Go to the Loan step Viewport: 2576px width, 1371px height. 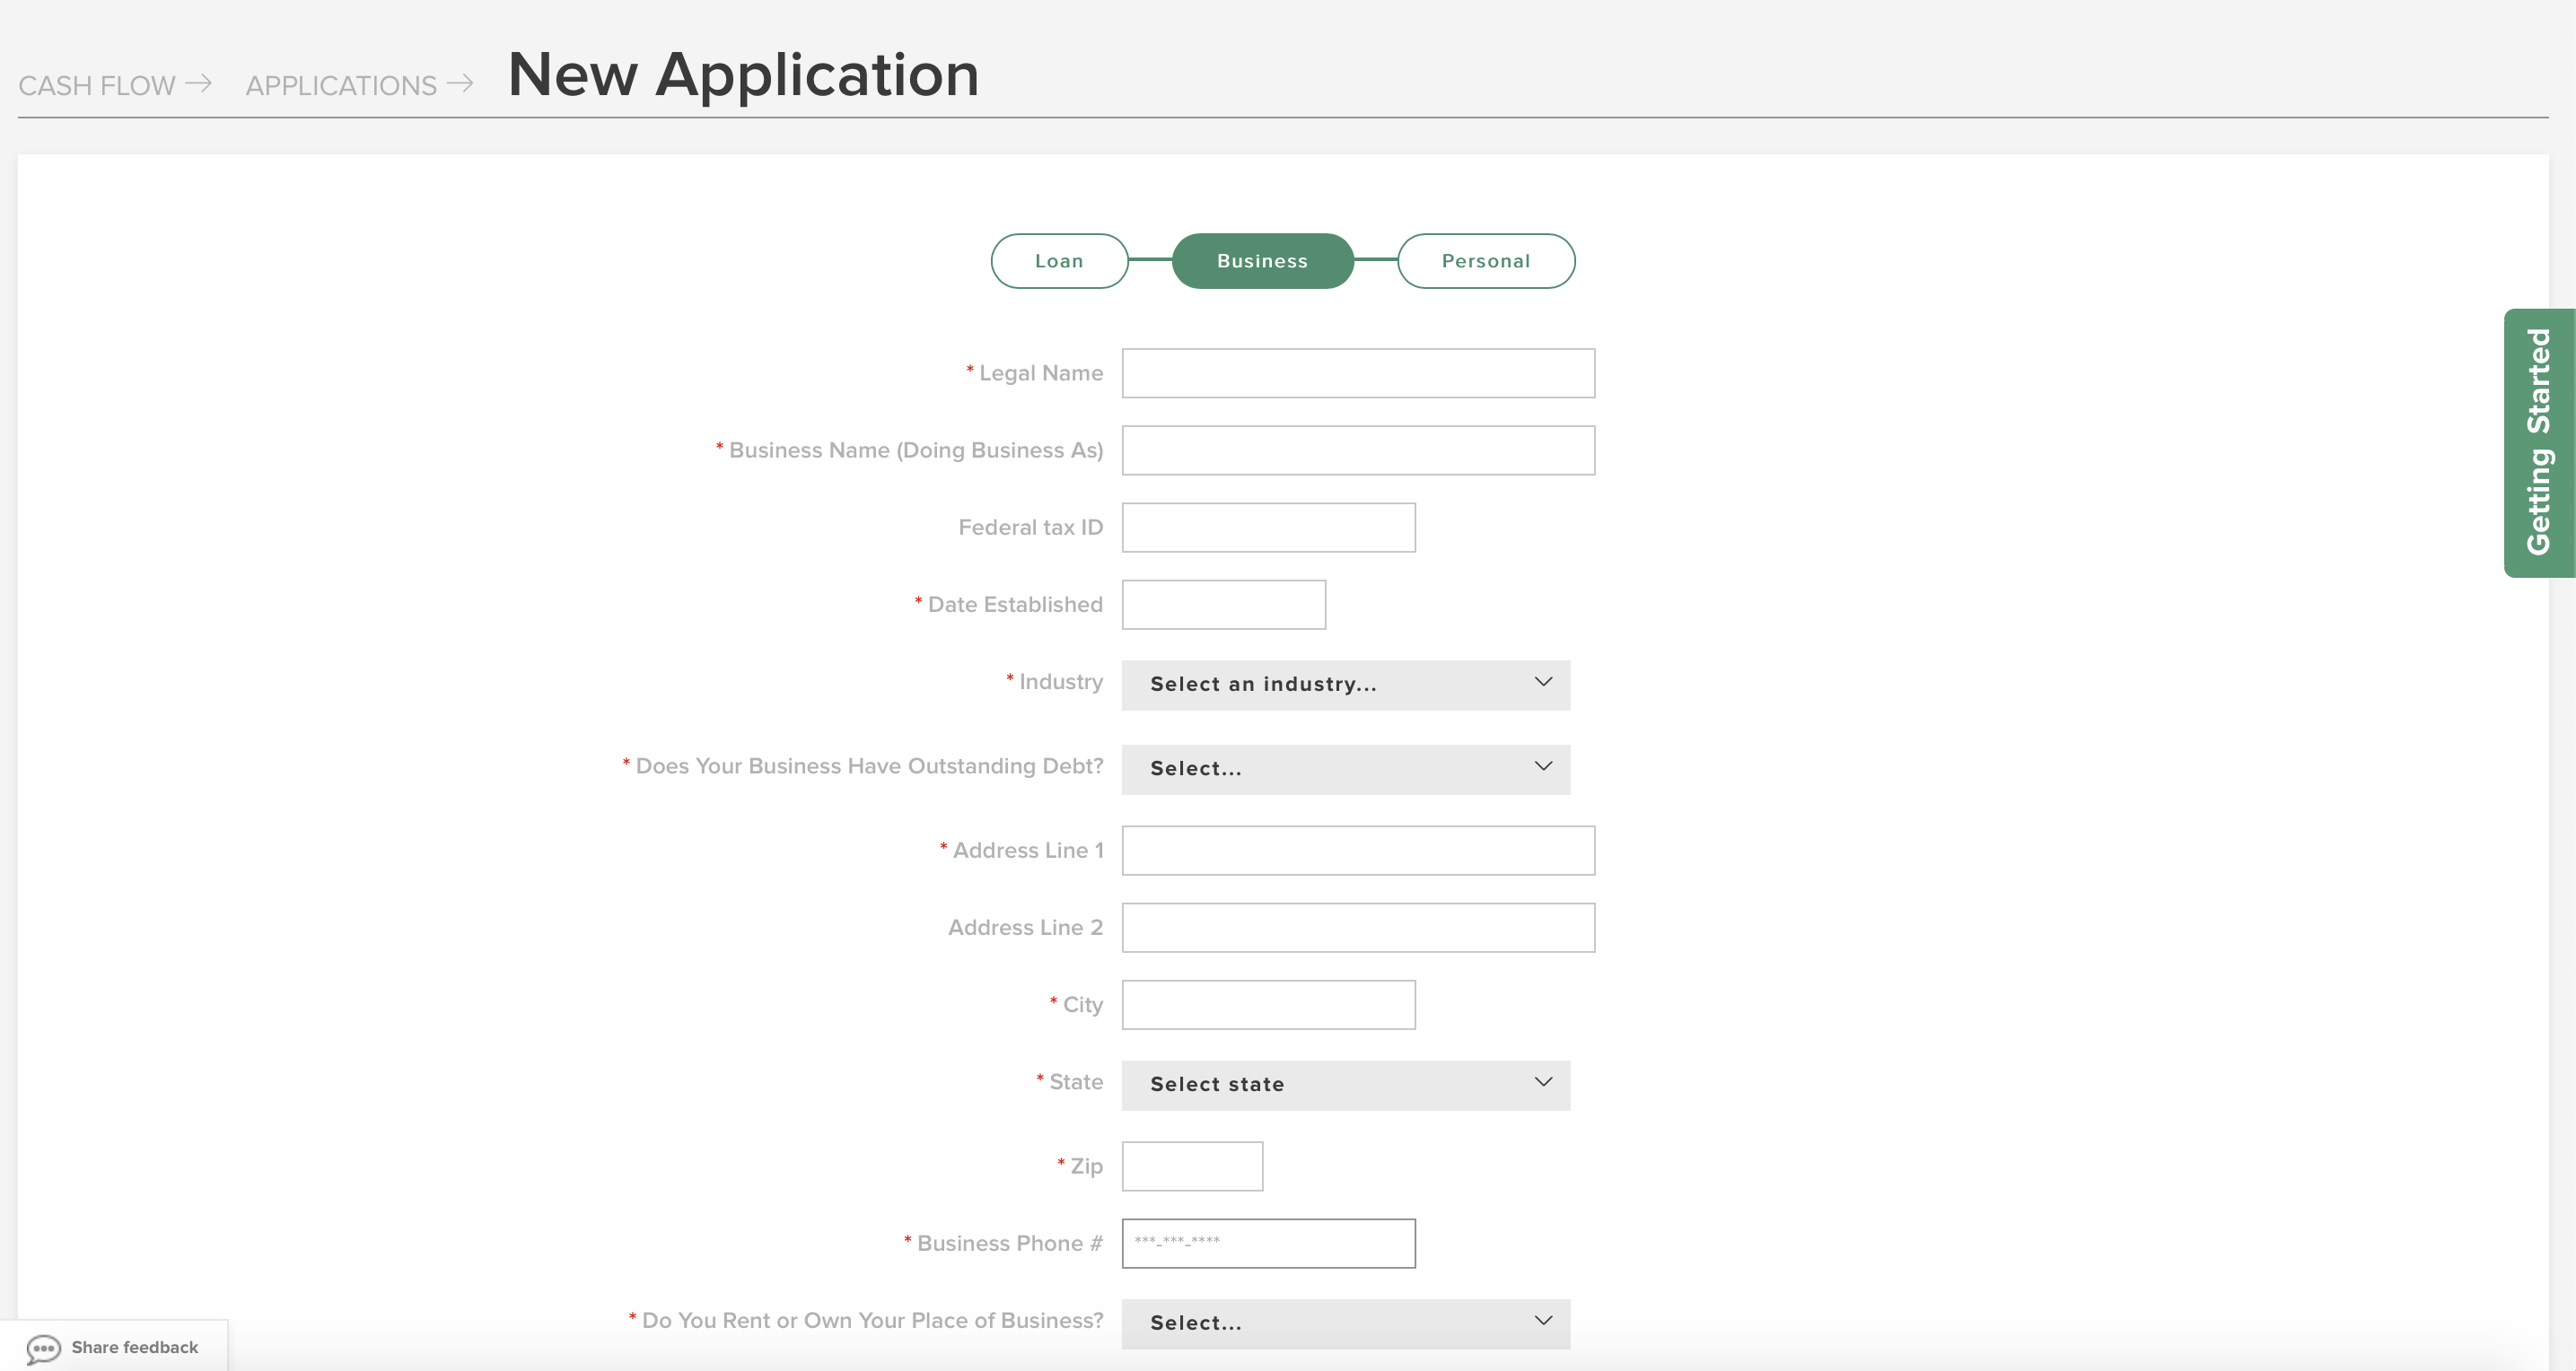[1059, 261]
